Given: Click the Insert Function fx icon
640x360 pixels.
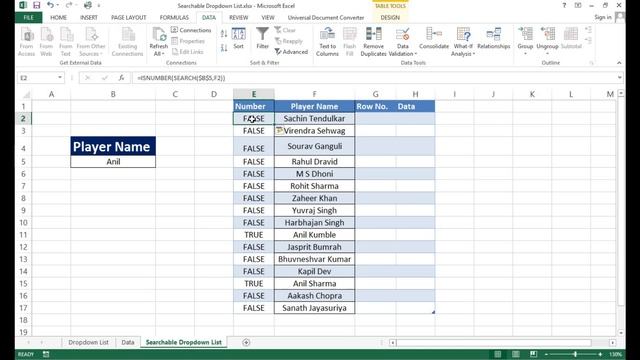Looking at the screenshot, I should [121, 78].
